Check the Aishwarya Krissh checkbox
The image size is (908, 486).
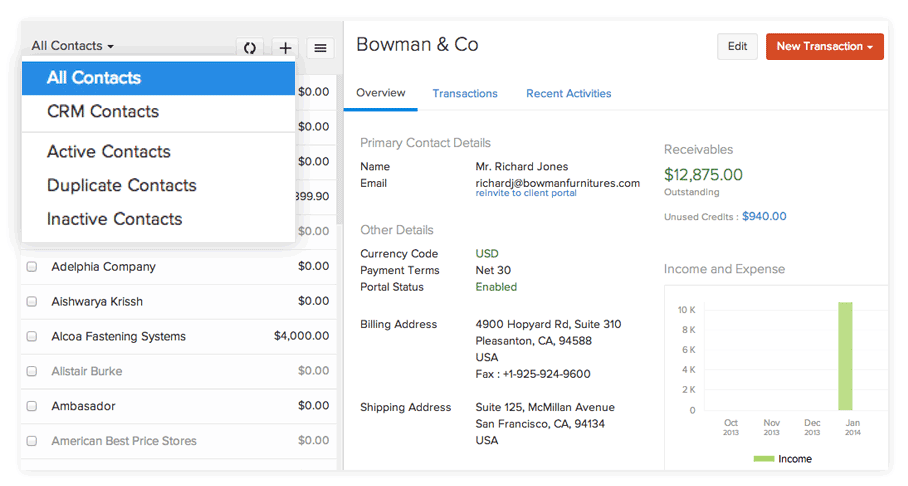click(32, 302)
